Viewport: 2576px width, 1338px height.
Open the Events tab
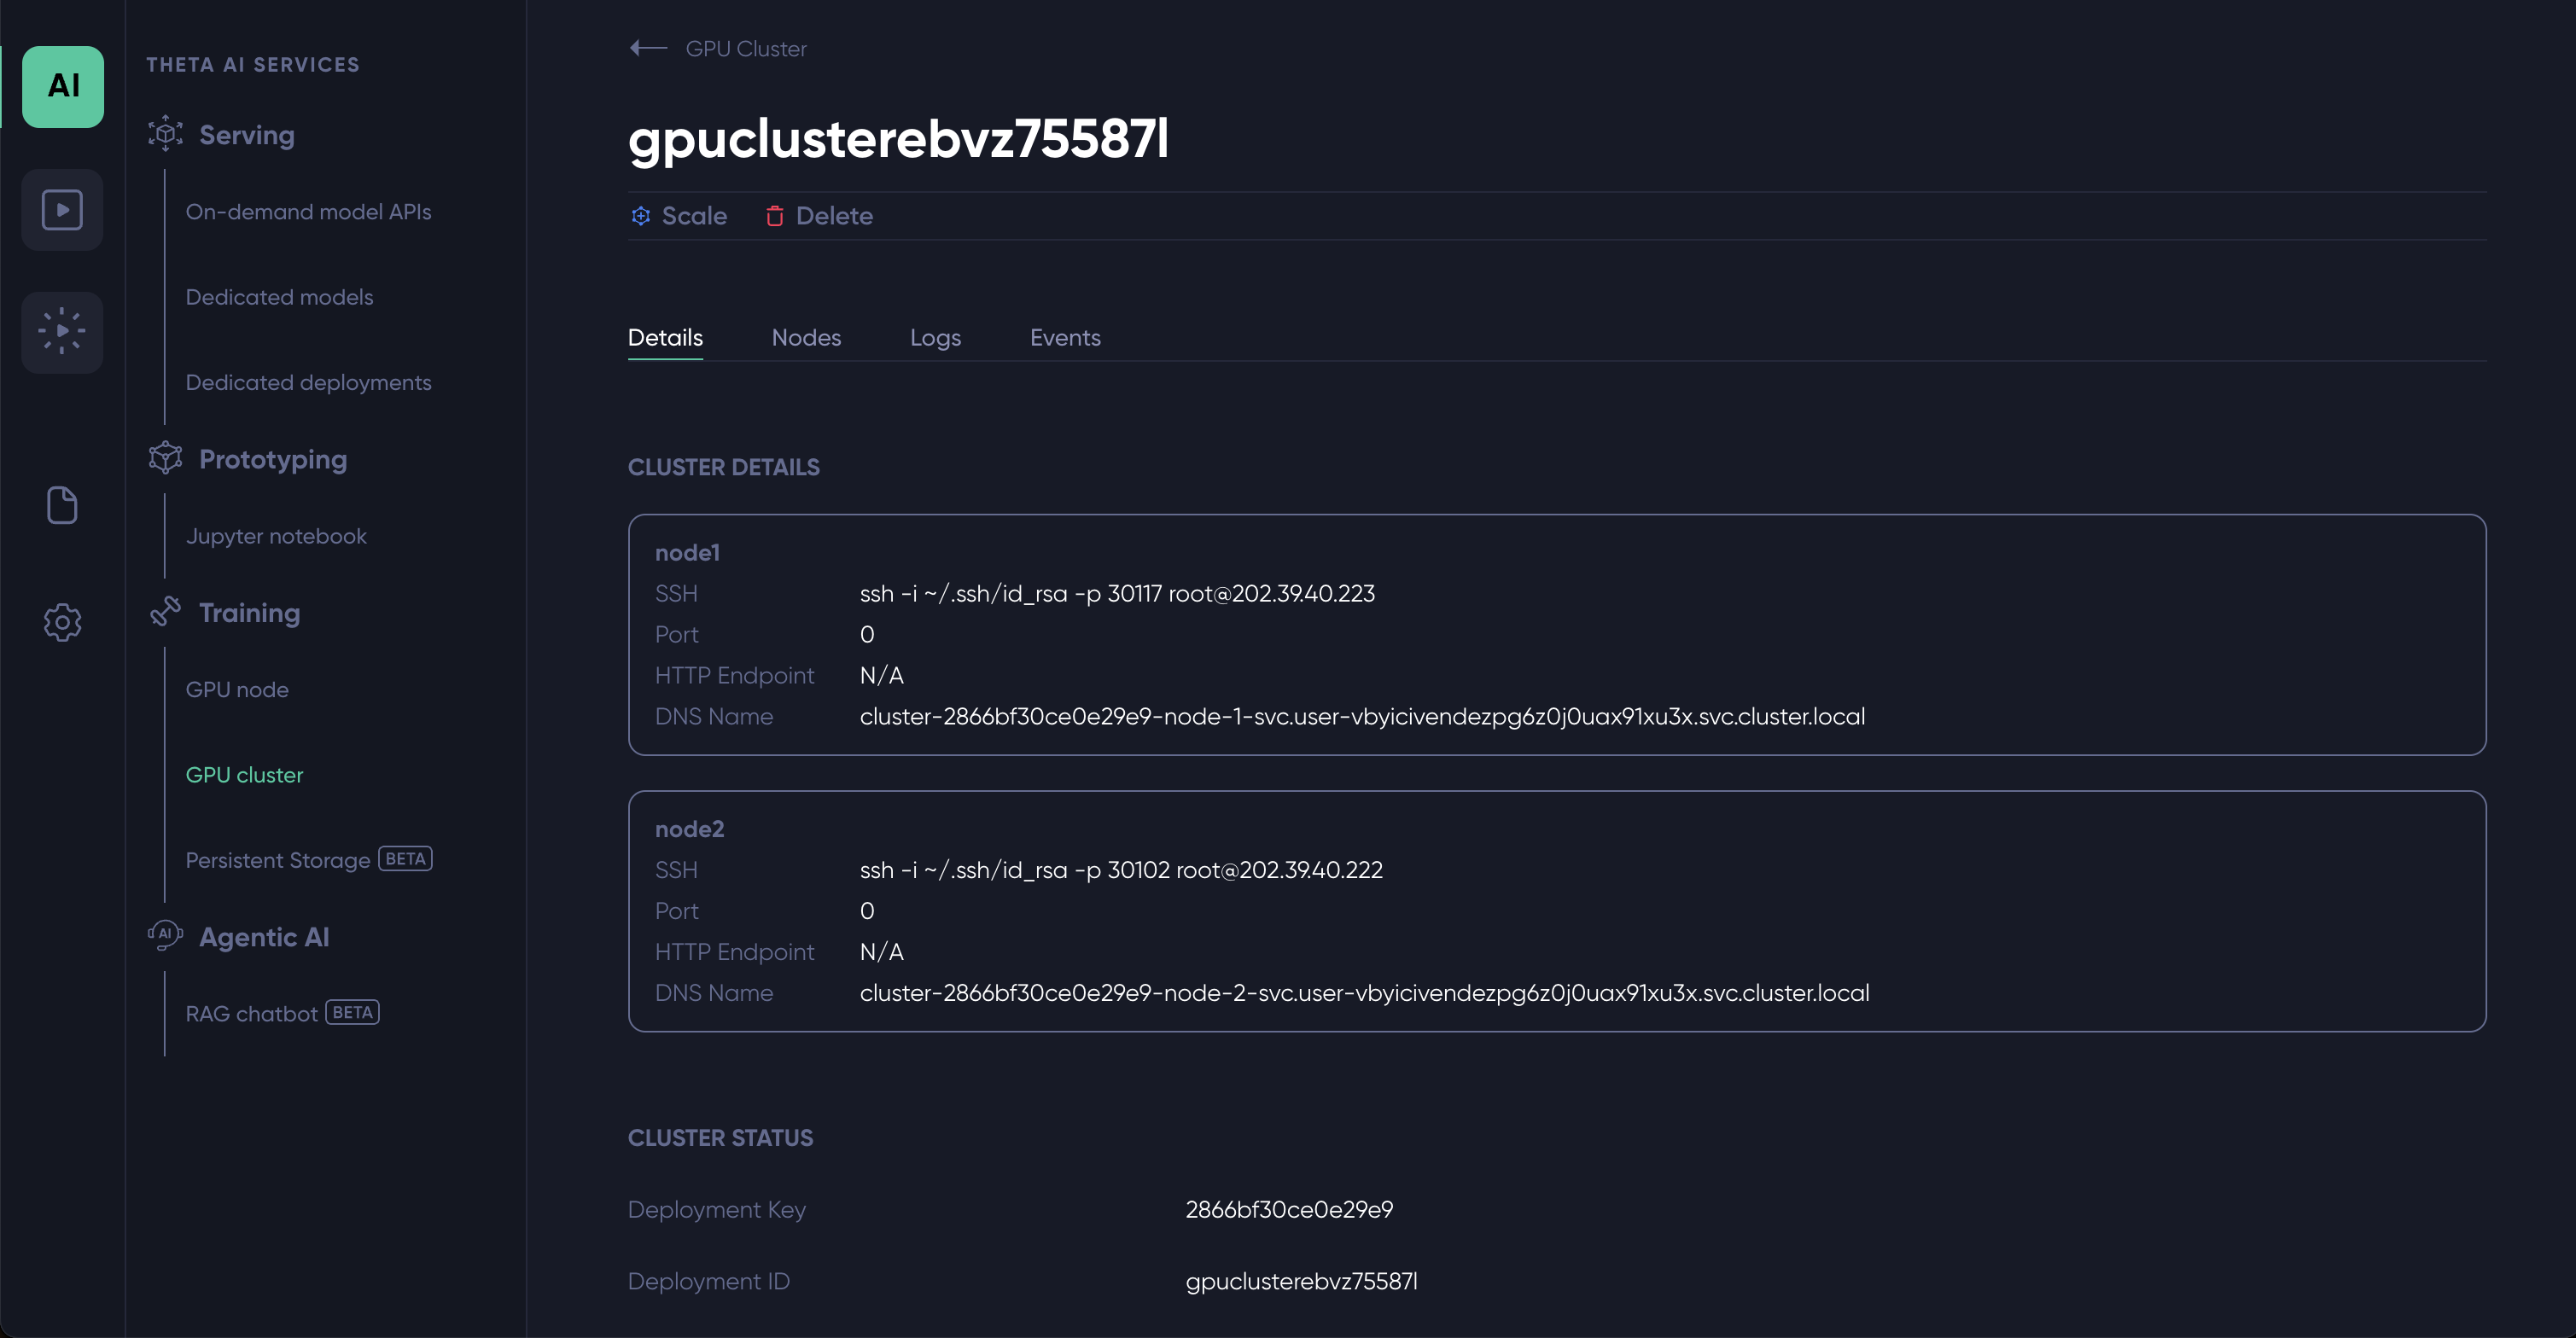tap(1065, 338)
